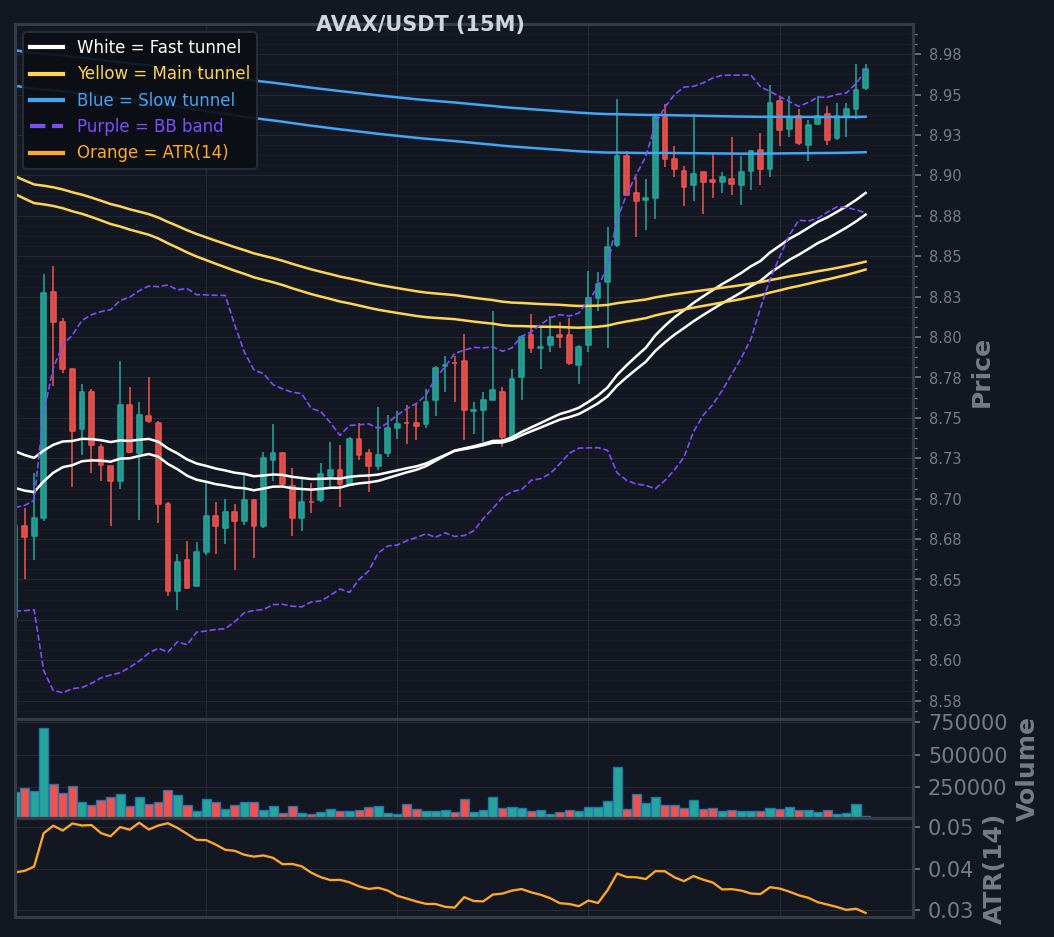Click the tallest volume bar

click(x=44, y=772)
